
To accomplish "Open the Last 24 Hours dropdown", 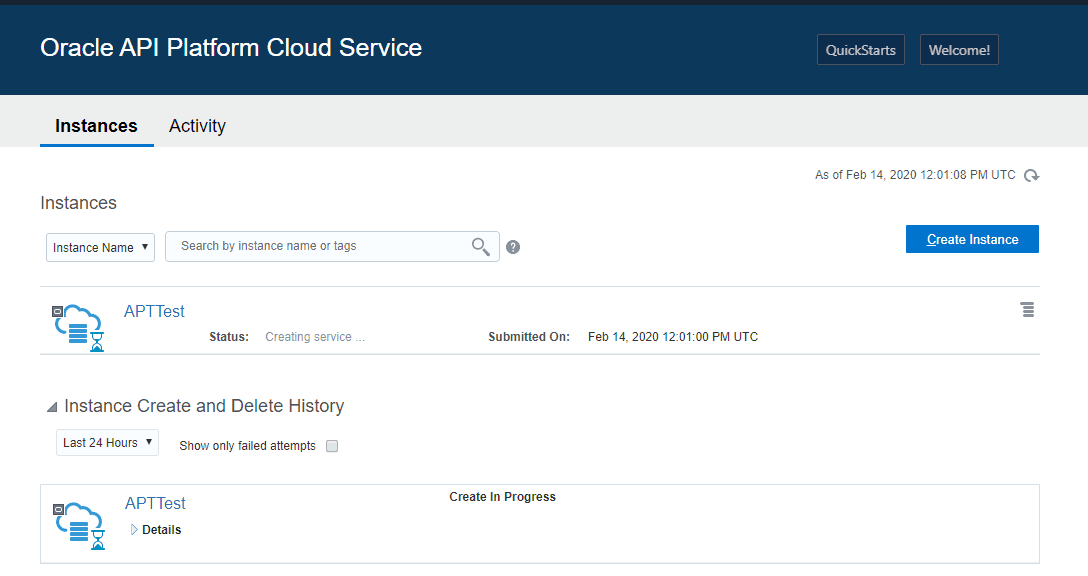I will click(108, 443).
